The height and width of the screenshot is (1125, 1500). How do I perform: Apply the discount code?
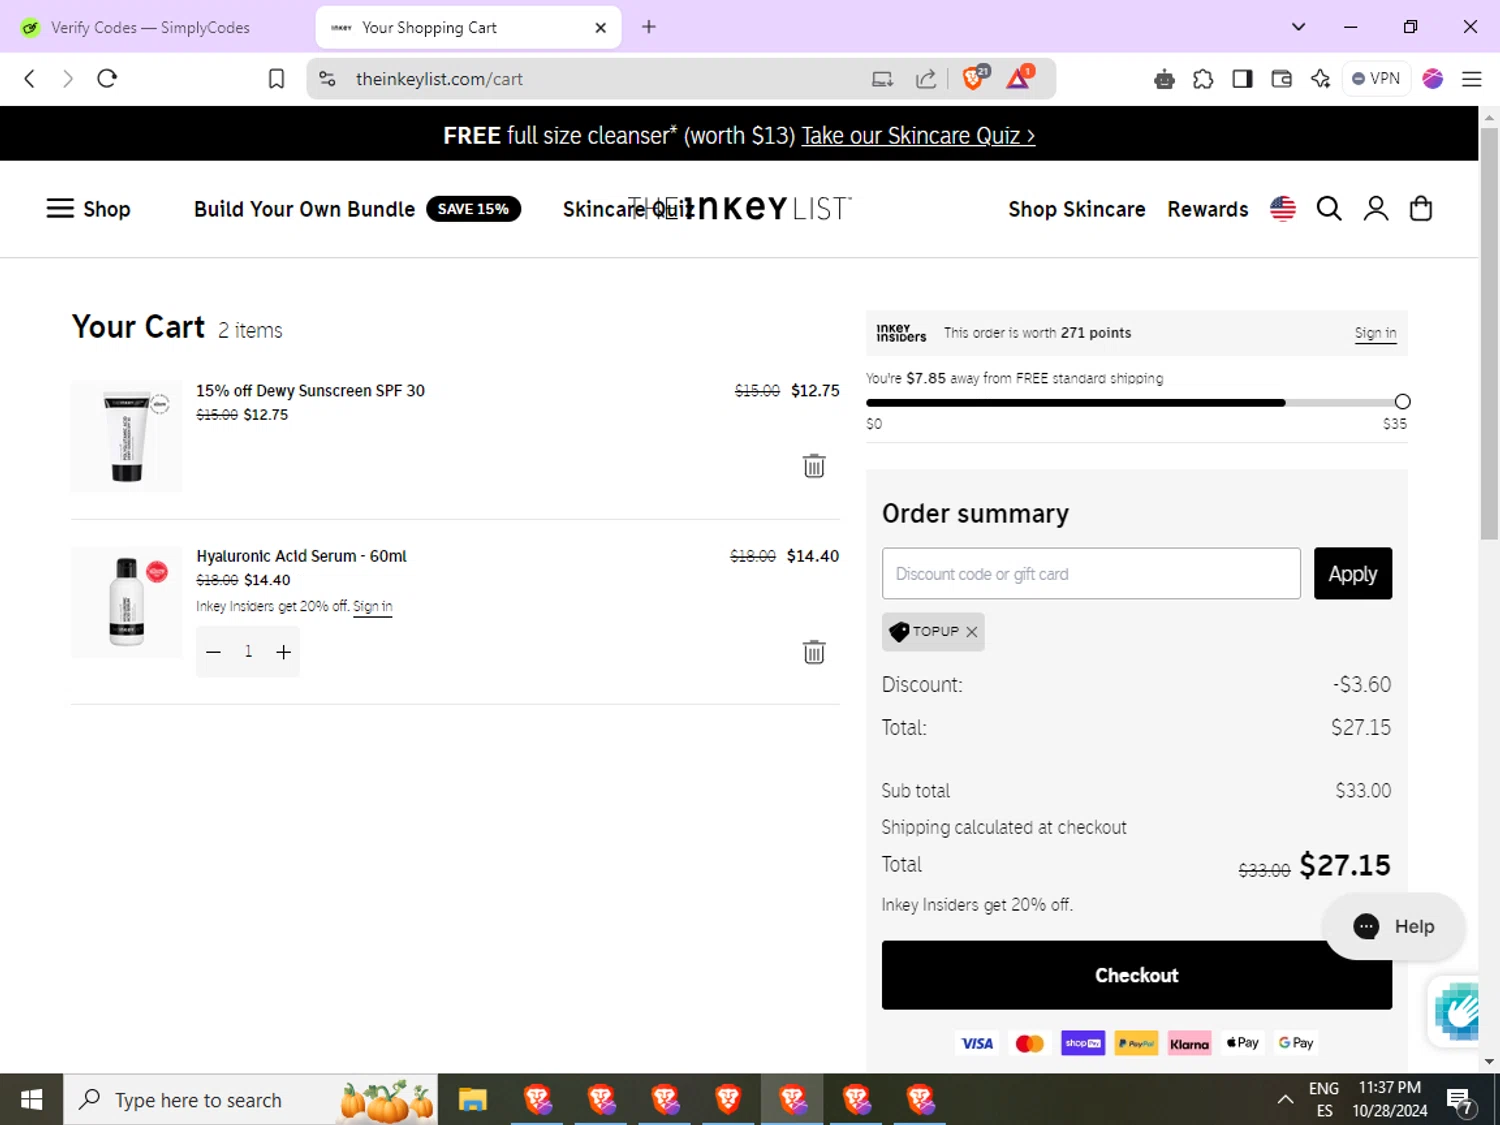(x=1352, y=574)
